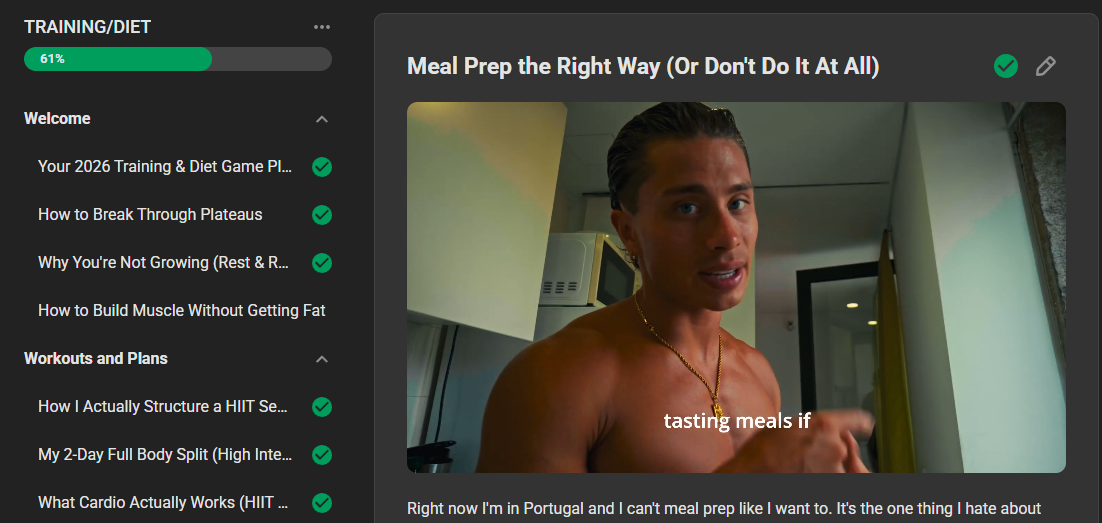Collapse the Welcome section chevron
Viewport: 1102px width, 523px height.
pyautogui.click(x=322, y=119)
